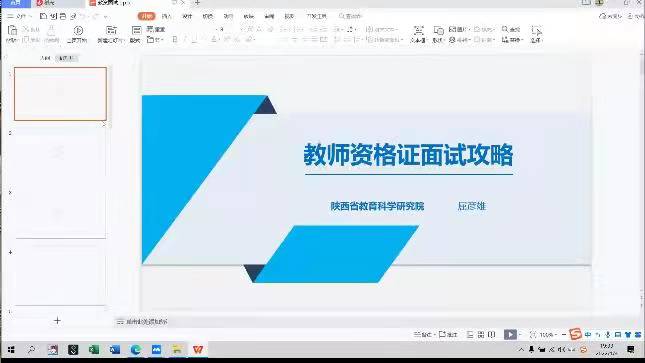Click the add slide plus button
The height and width of the screenshot is (363, 645).
coord(57,321)
